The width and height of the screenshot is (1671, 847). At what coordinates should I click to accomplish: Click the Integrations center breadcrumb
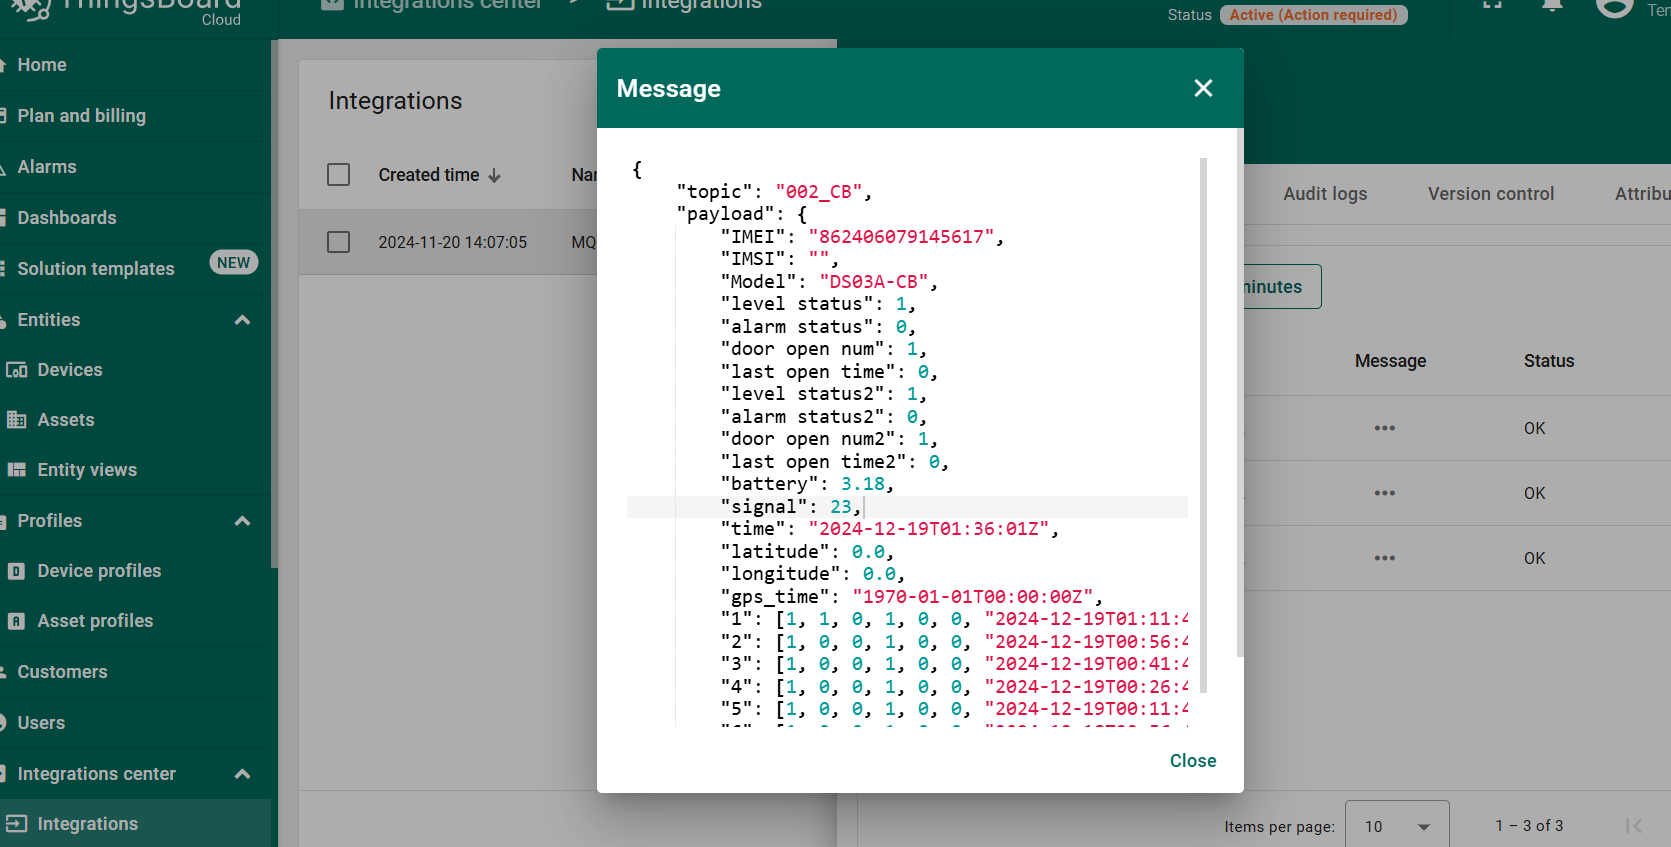(x=432, y=5)
